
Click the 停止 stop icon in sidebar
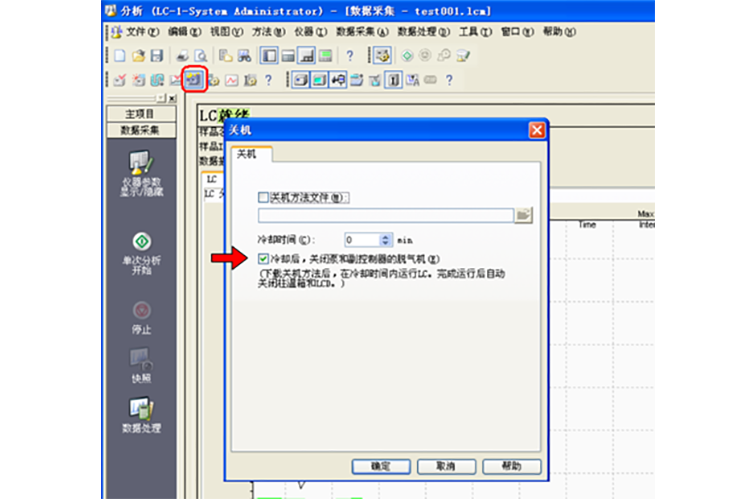pyautogui.click(x=142, y=310)
